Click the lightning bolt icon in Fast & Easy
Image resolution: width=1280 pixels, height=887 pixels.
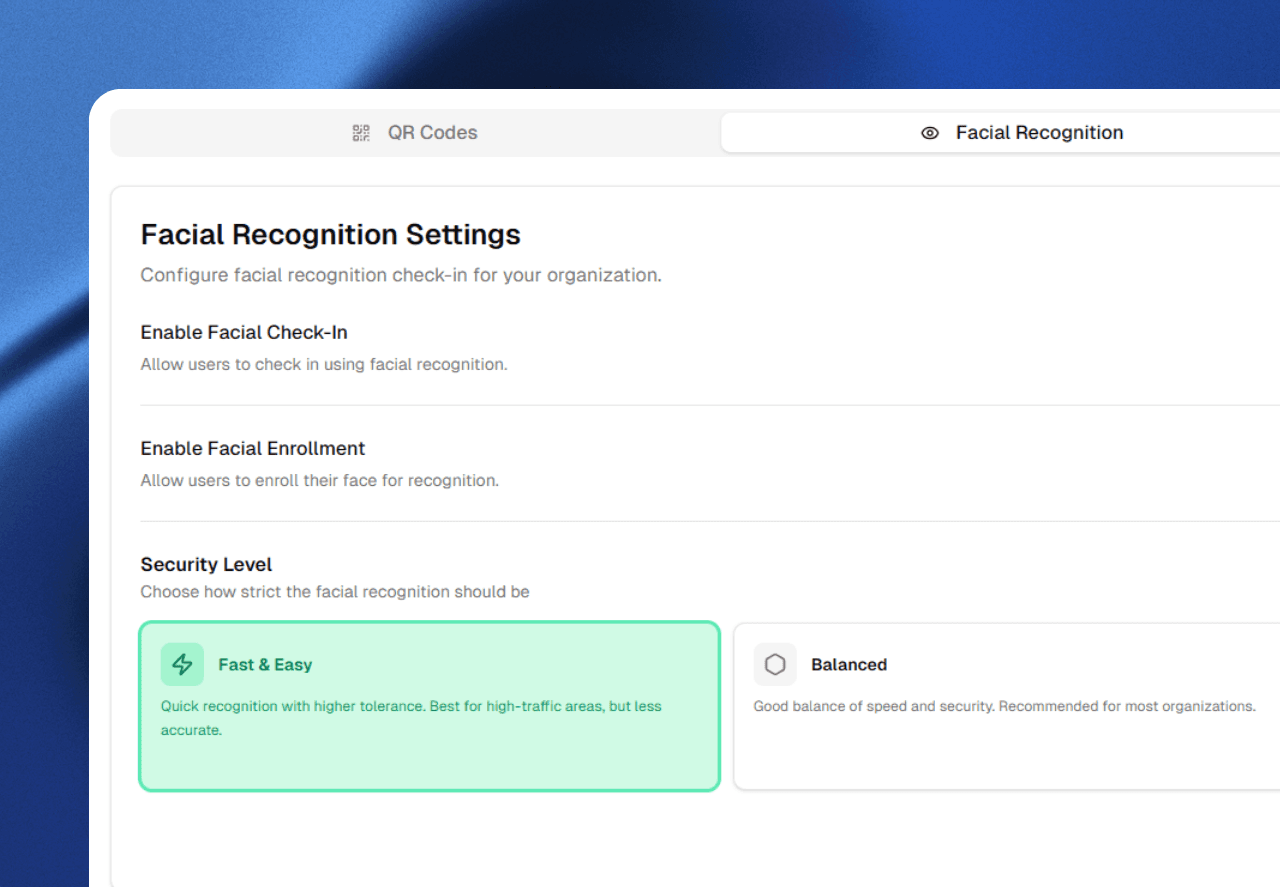click(182, 664)
